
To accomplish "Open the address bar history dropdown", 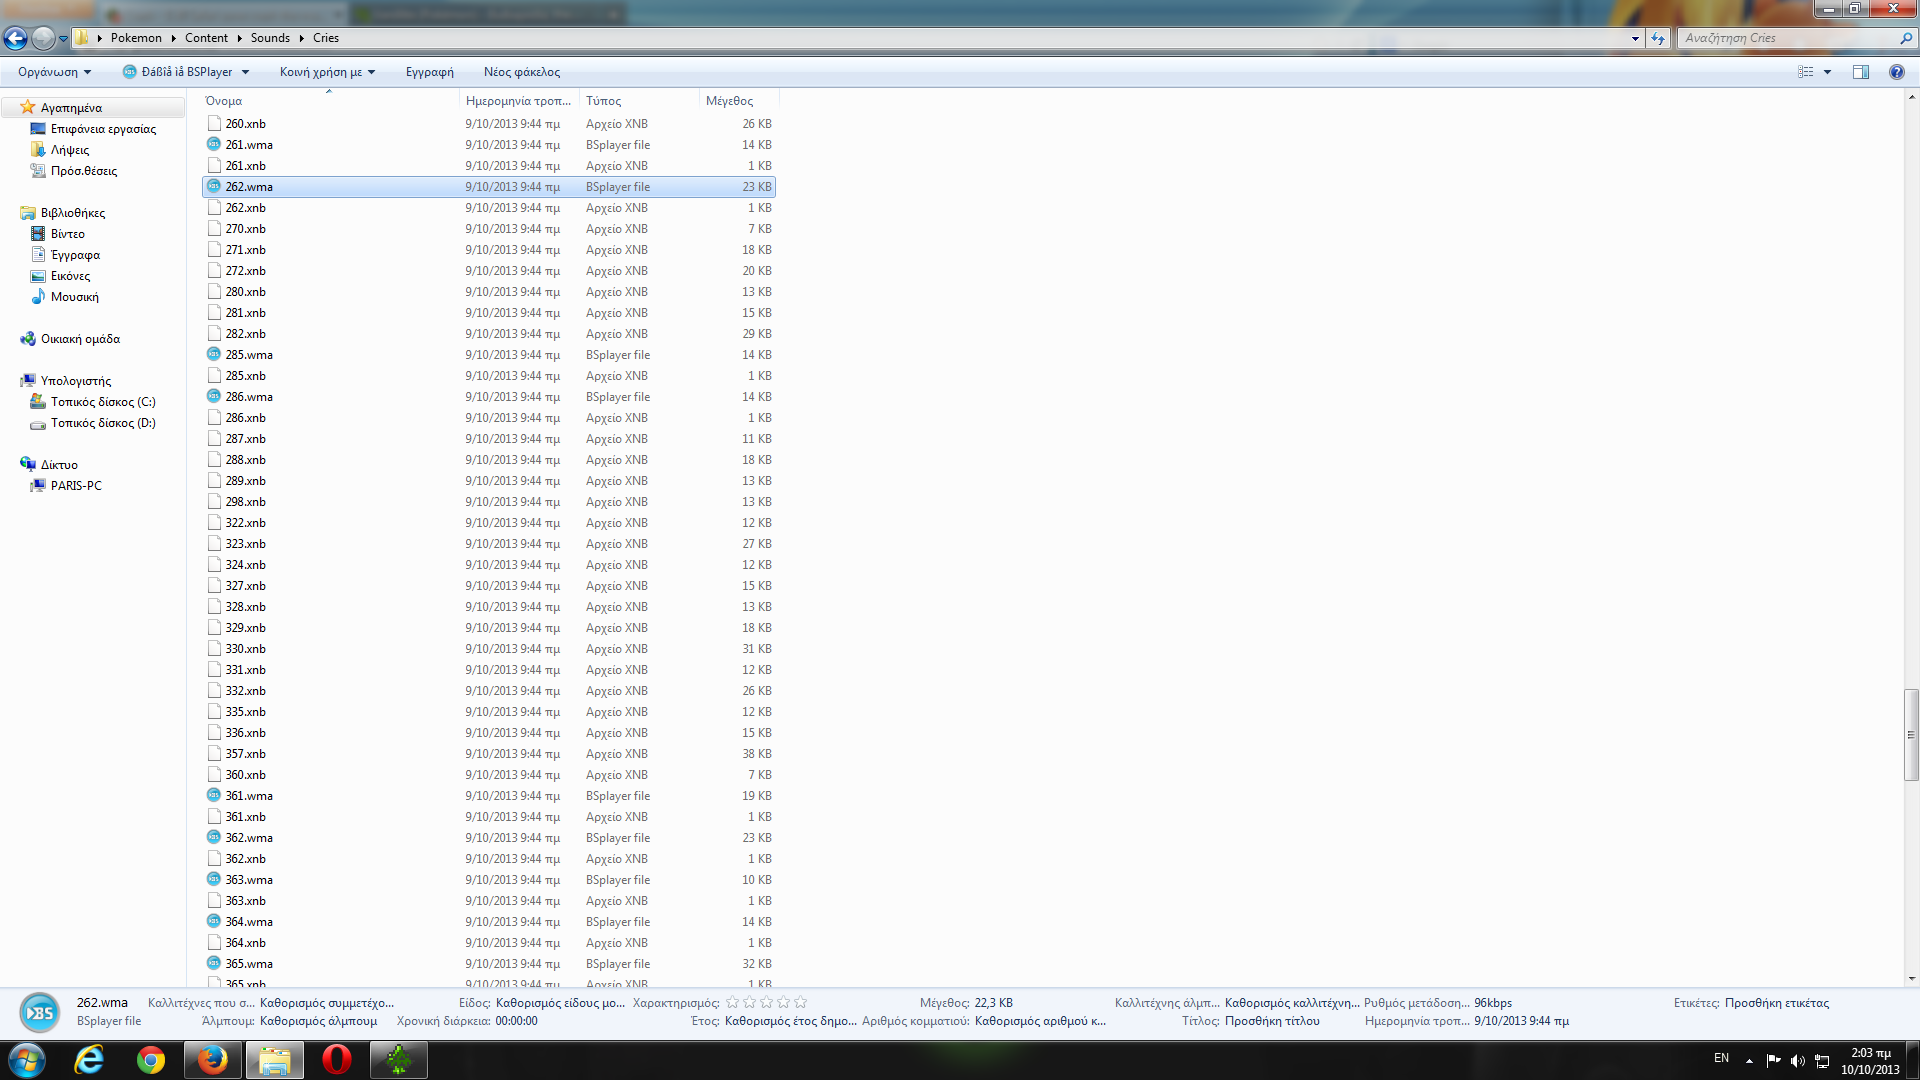I will (1635, 38).
